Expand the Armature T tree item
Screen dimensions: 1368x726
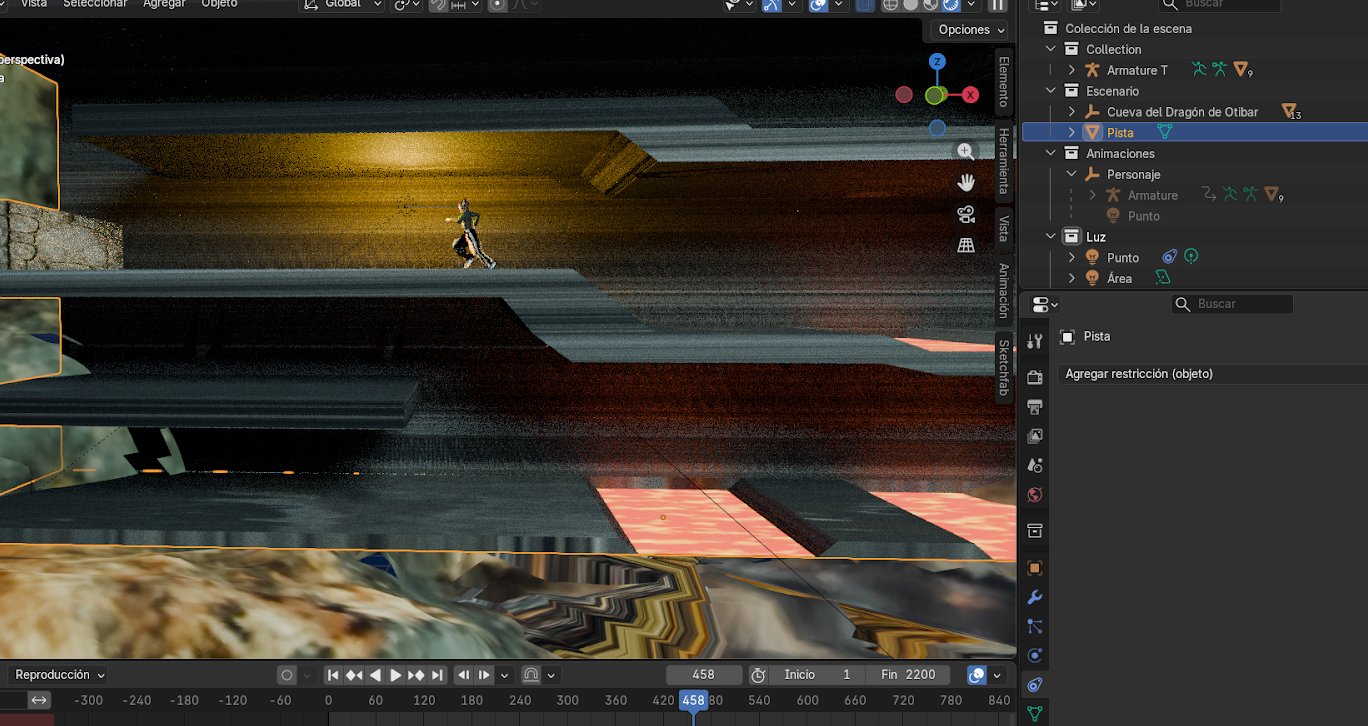[1072, 70]
